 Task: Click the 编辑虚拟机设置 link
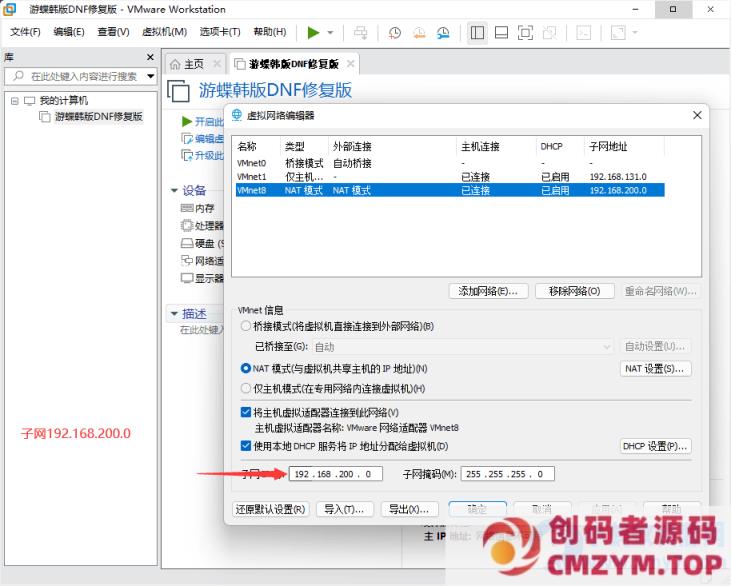(x=202, y=138)
